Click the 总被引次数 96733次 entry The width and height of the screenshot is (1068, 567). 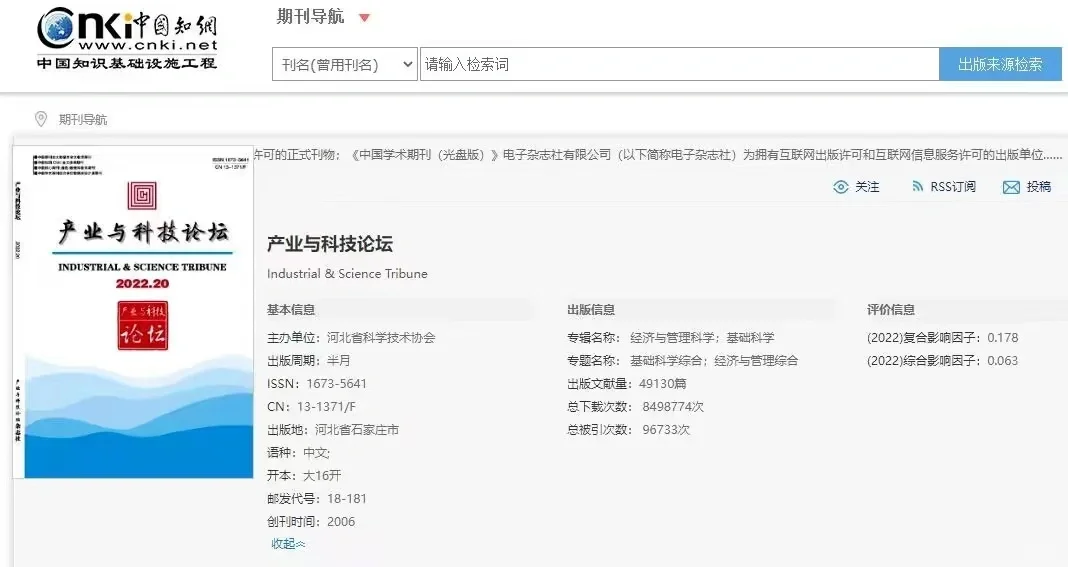629,430
